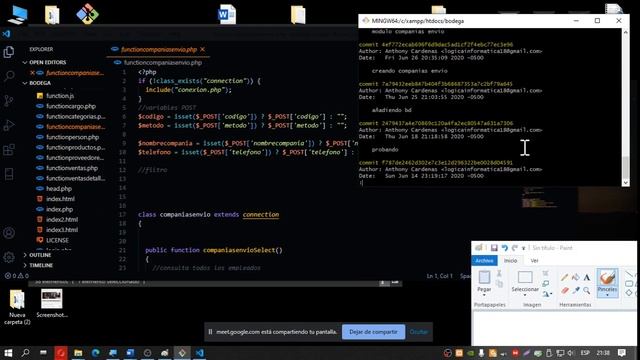Open Nueva carpeta (2) folder on desktop

[17, 307]
